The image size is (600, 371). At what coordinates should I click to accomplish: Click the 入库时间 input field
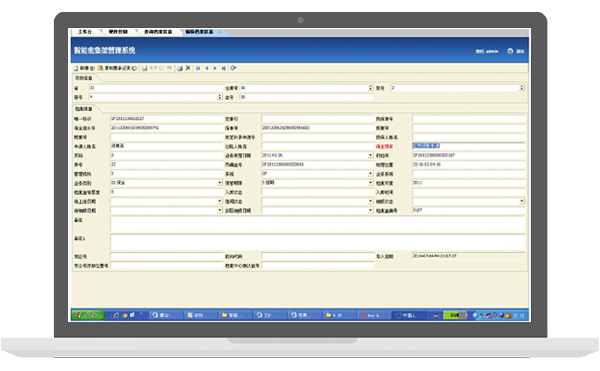click(x=468, y=192)
